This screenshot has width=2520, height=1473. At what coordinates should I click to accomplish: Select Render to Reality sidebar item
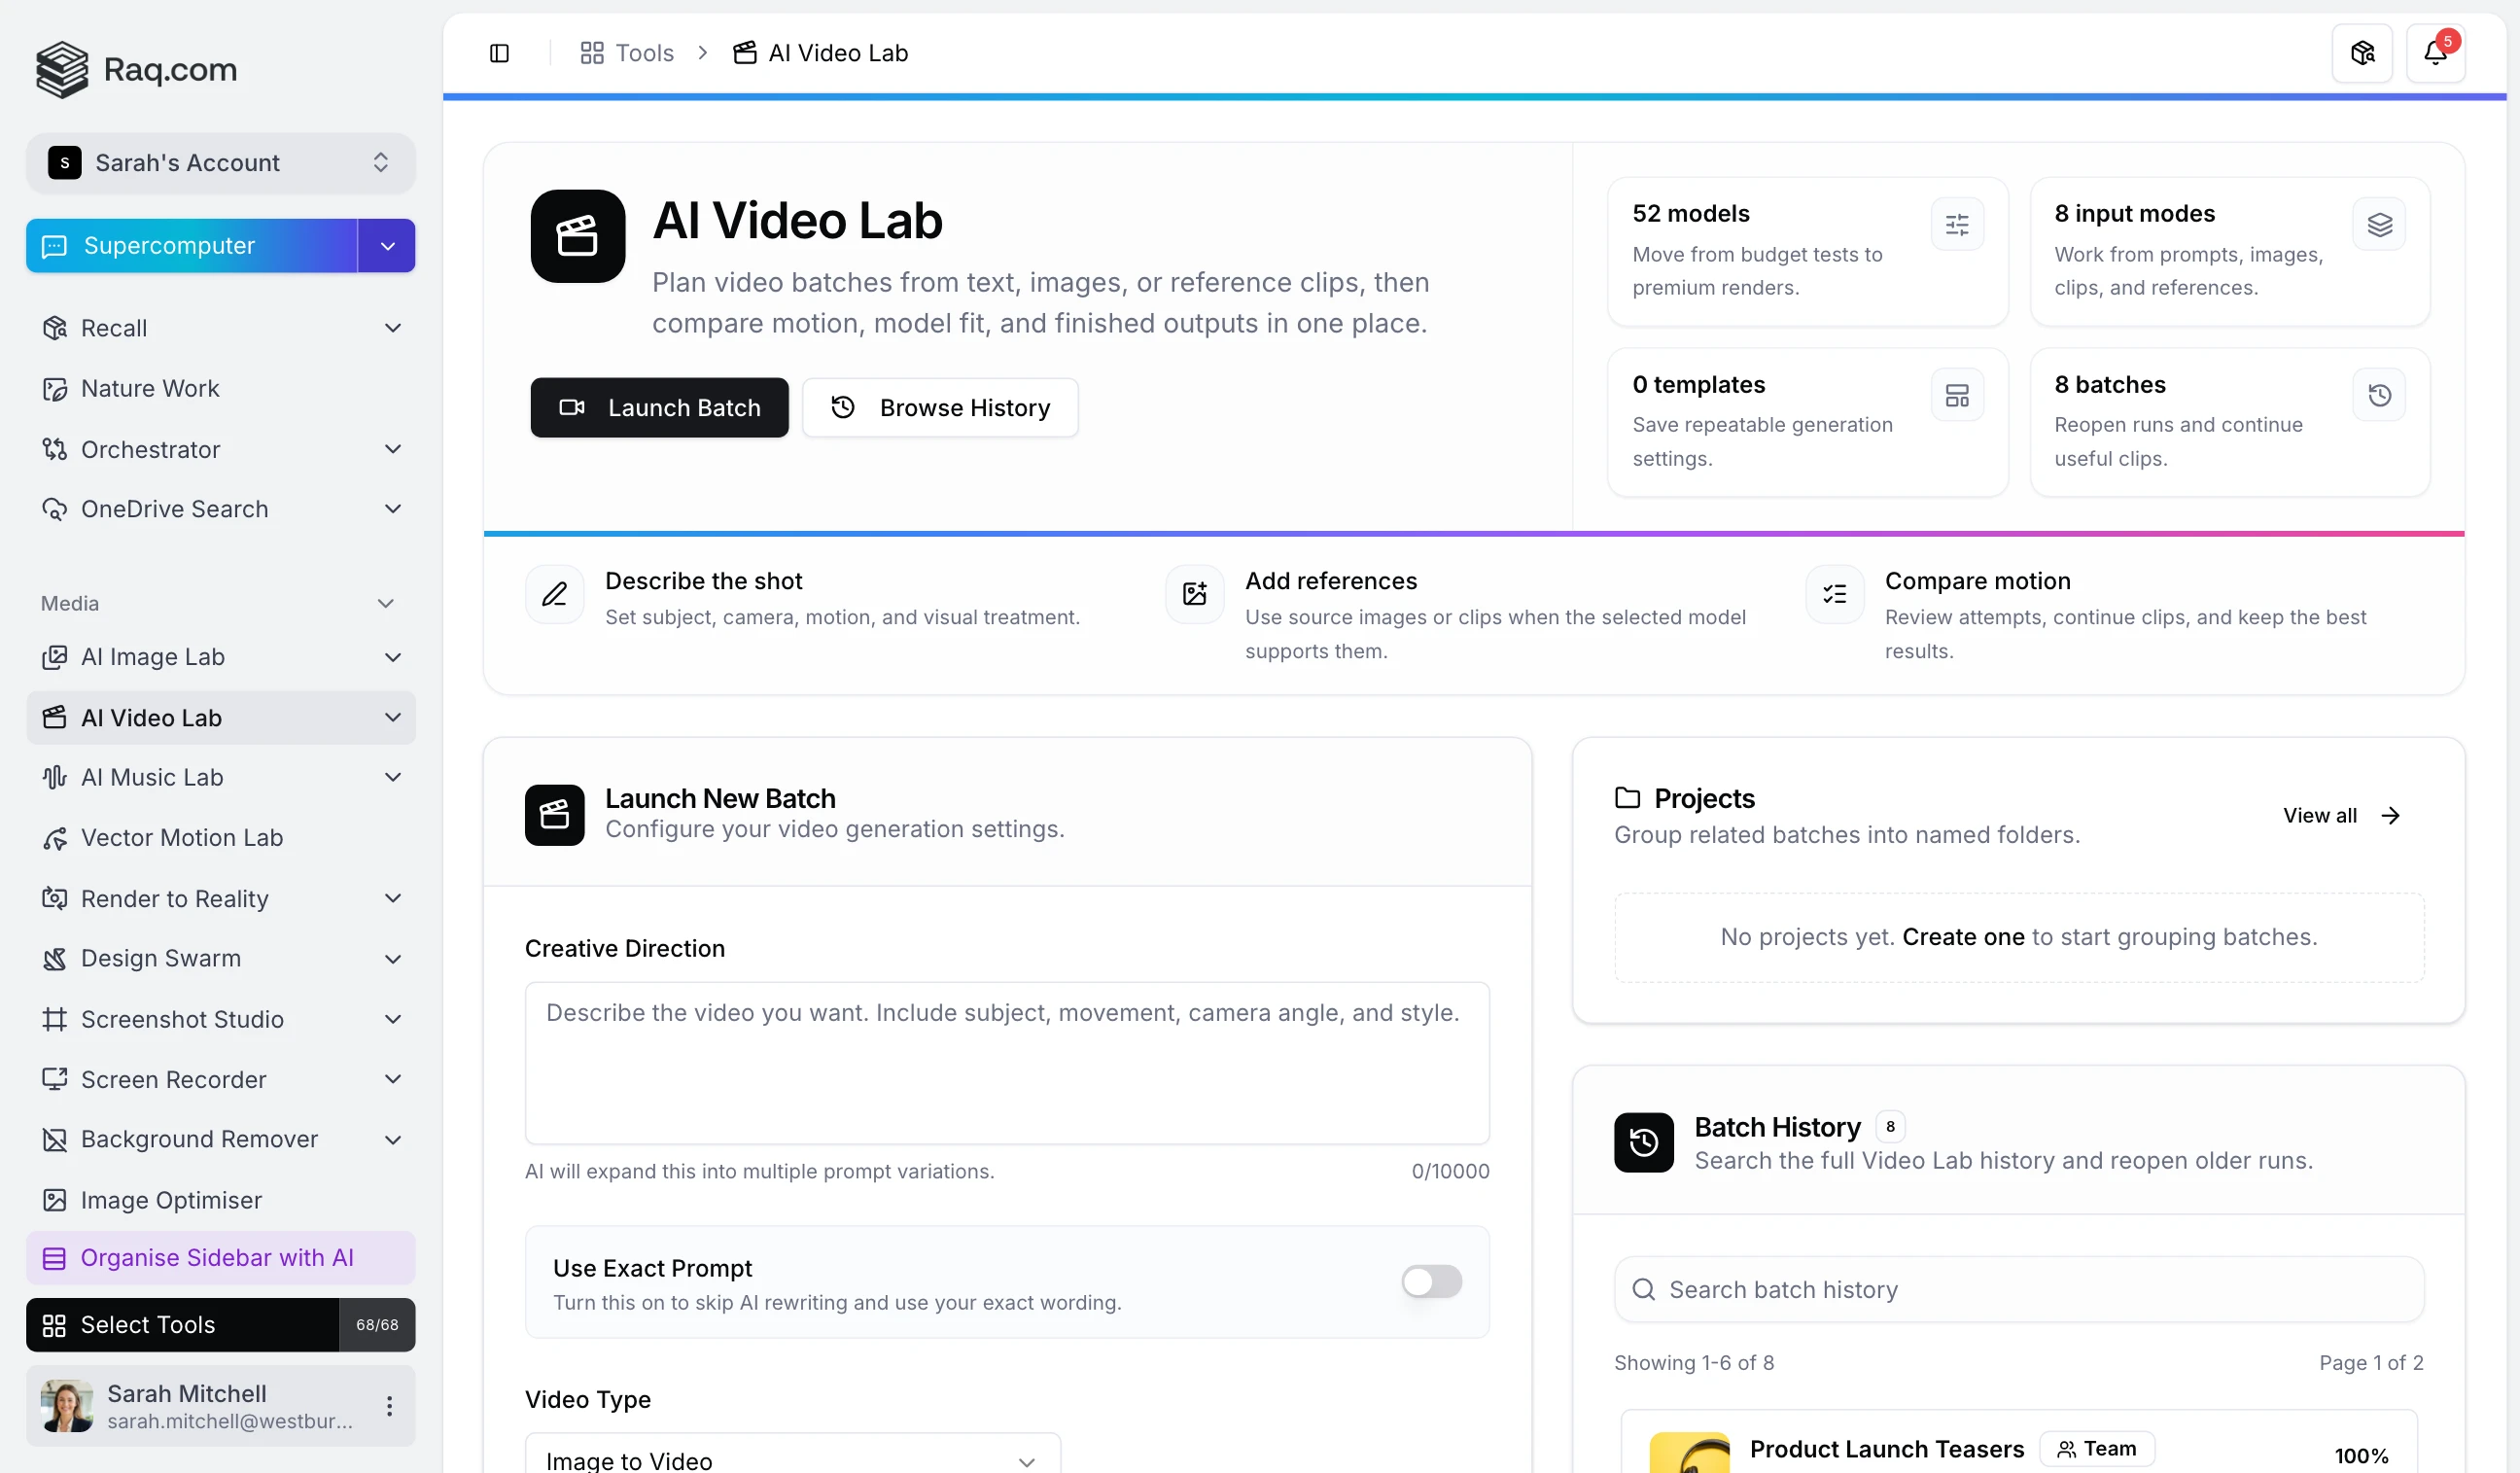(x=220, y=899)
